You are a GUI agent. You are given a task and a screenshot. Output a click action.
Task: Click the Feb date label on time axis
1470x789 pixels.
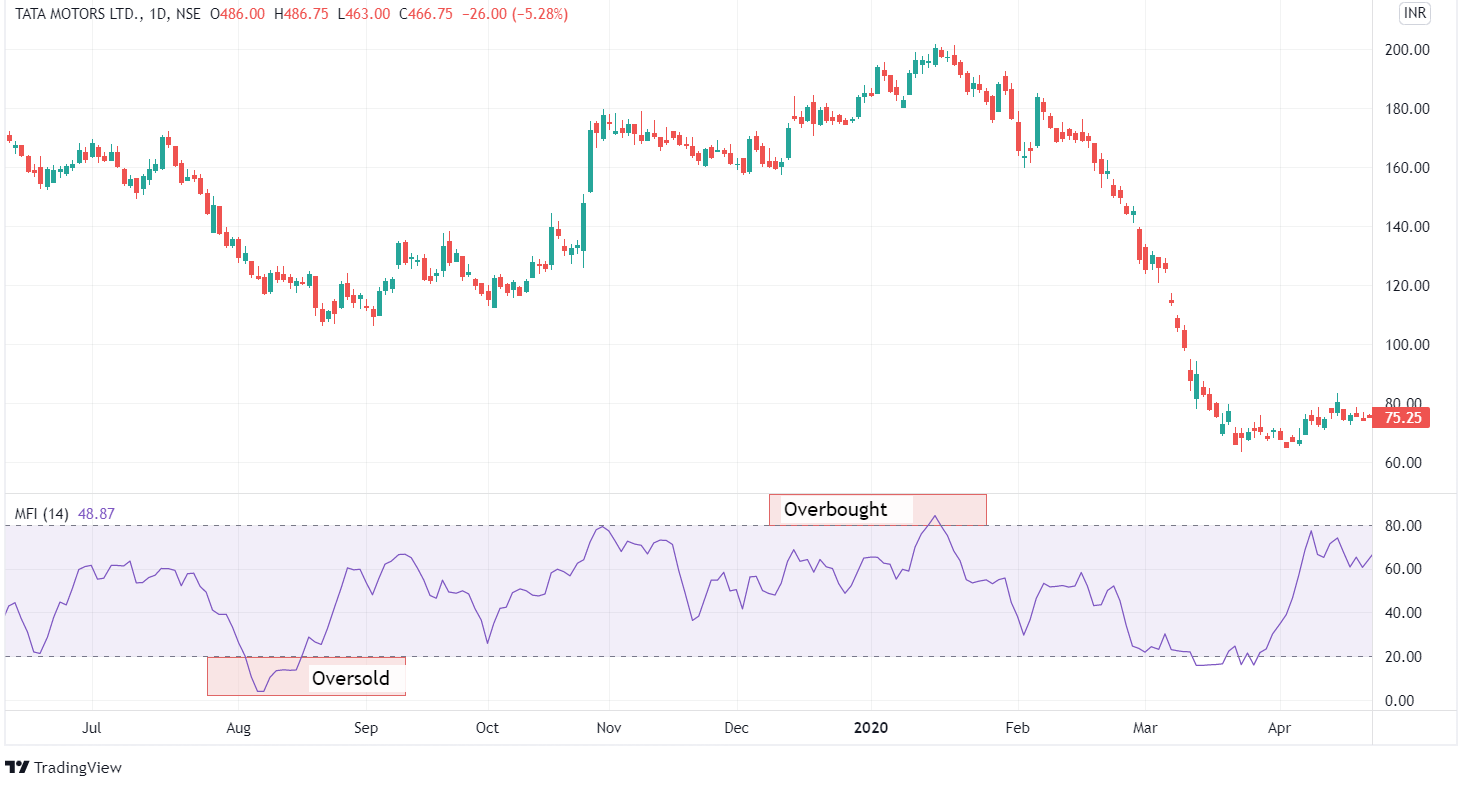1017,728
